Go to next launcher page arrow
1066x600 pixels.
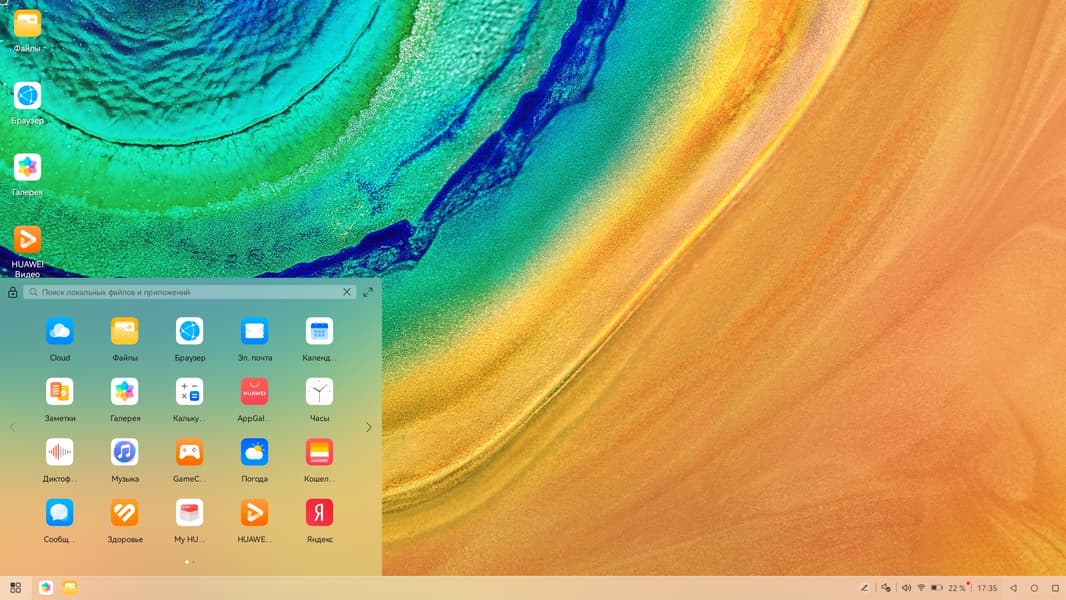pyautogui.click(x=368, y=427)
